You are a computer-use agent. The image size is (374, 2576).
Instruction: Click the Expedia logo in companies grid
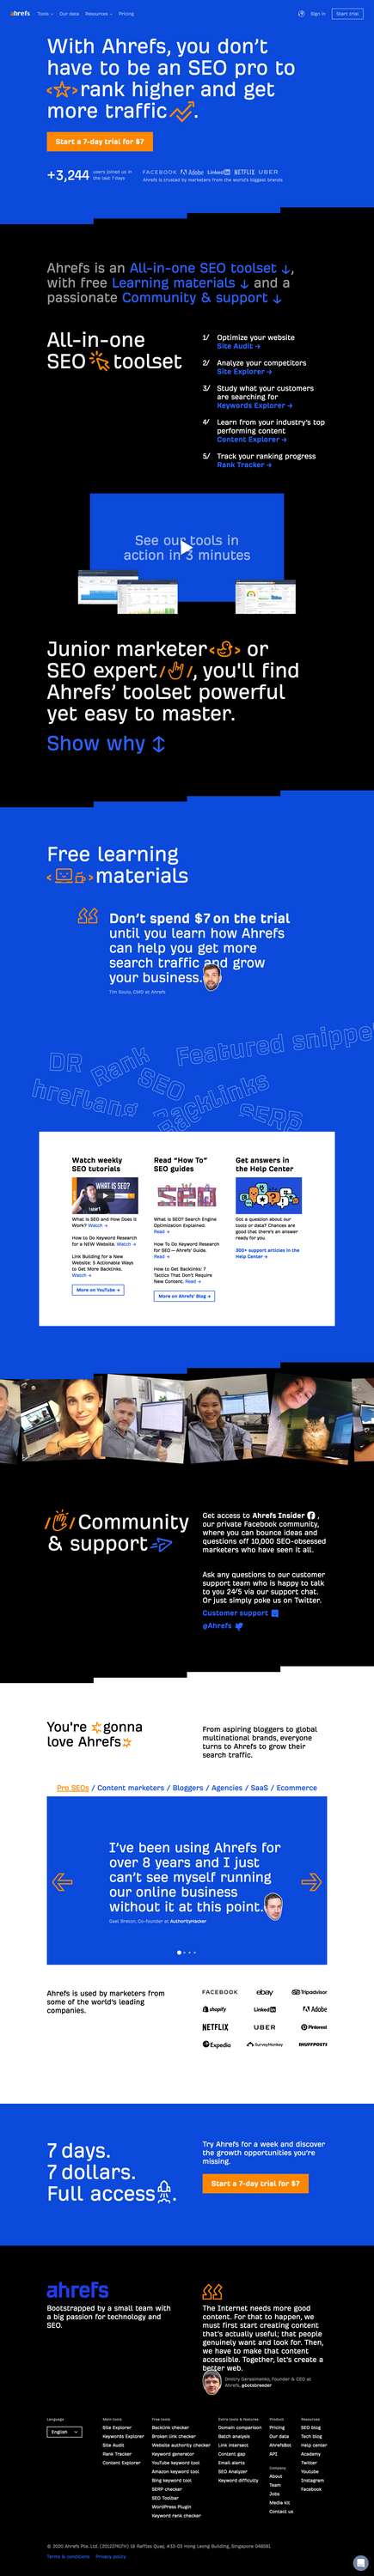point(216,2045)
